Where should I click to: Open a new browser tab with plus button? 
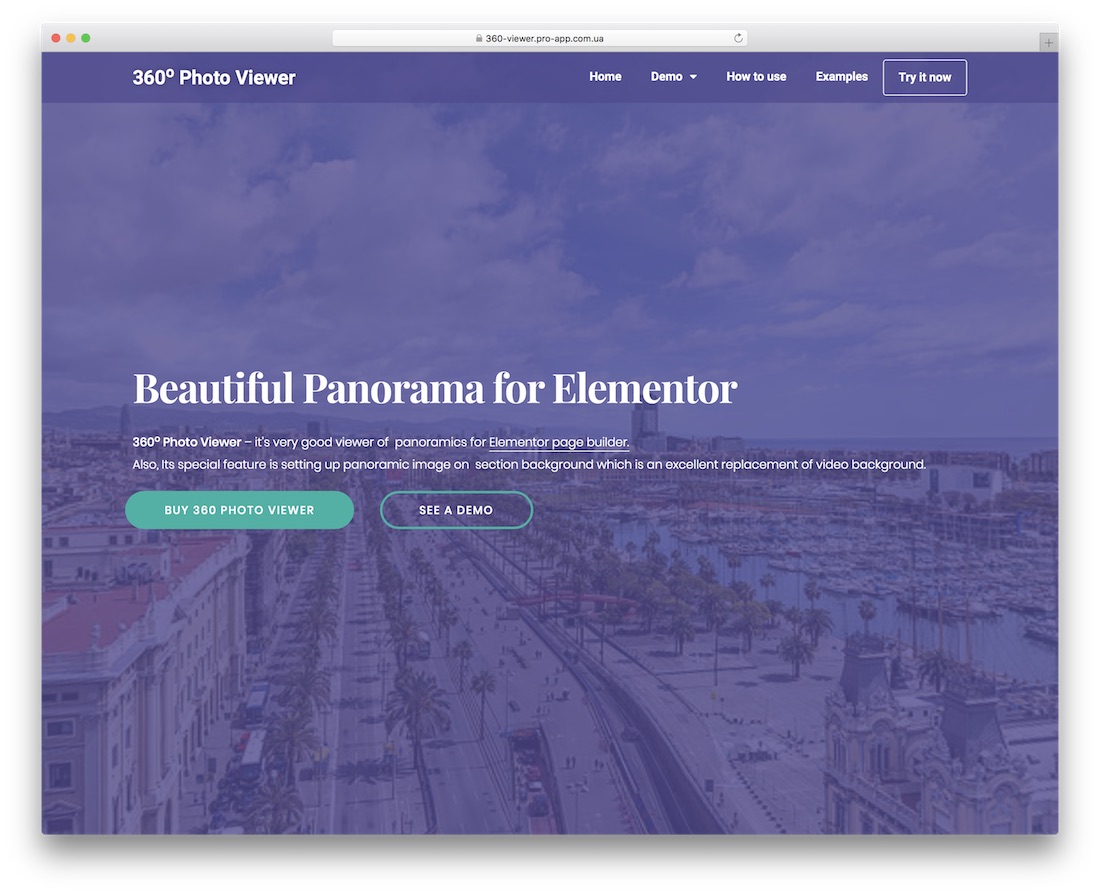tap(1048, 43)
